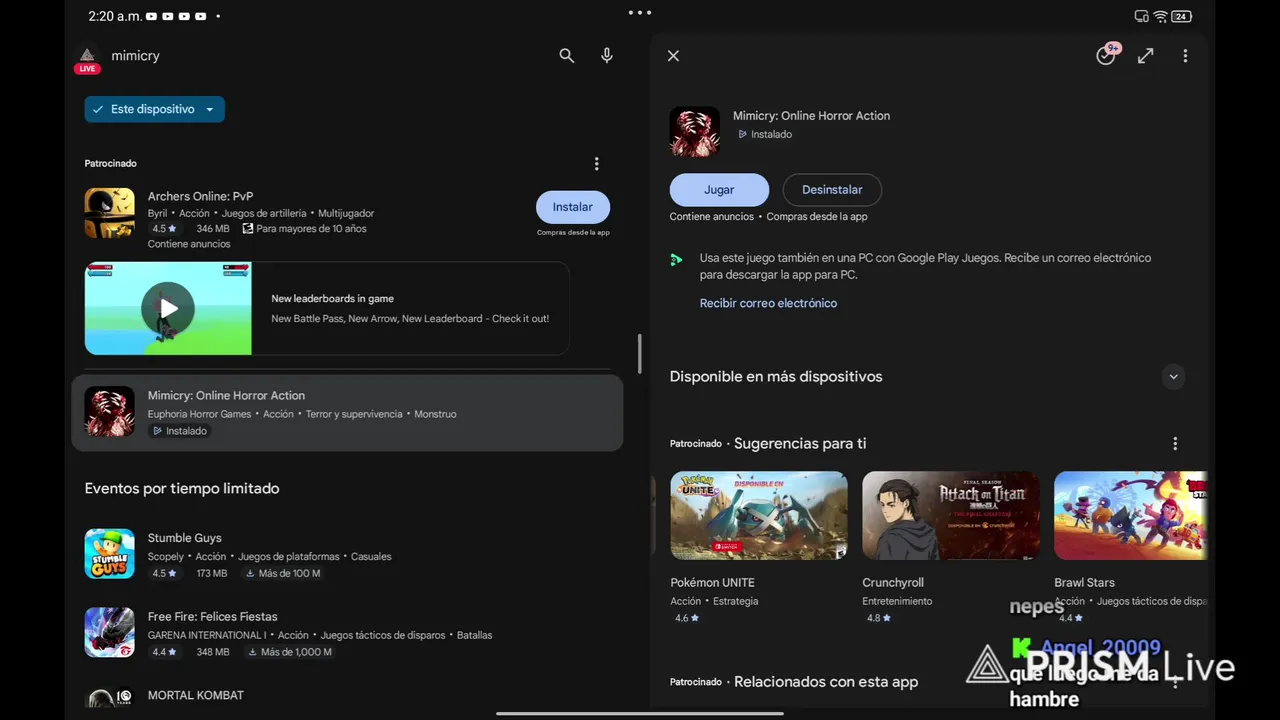Expand Disponible en más dispositivos section
The width and height of the screenshot is (1280, 720).
[x=1174, y=377]
